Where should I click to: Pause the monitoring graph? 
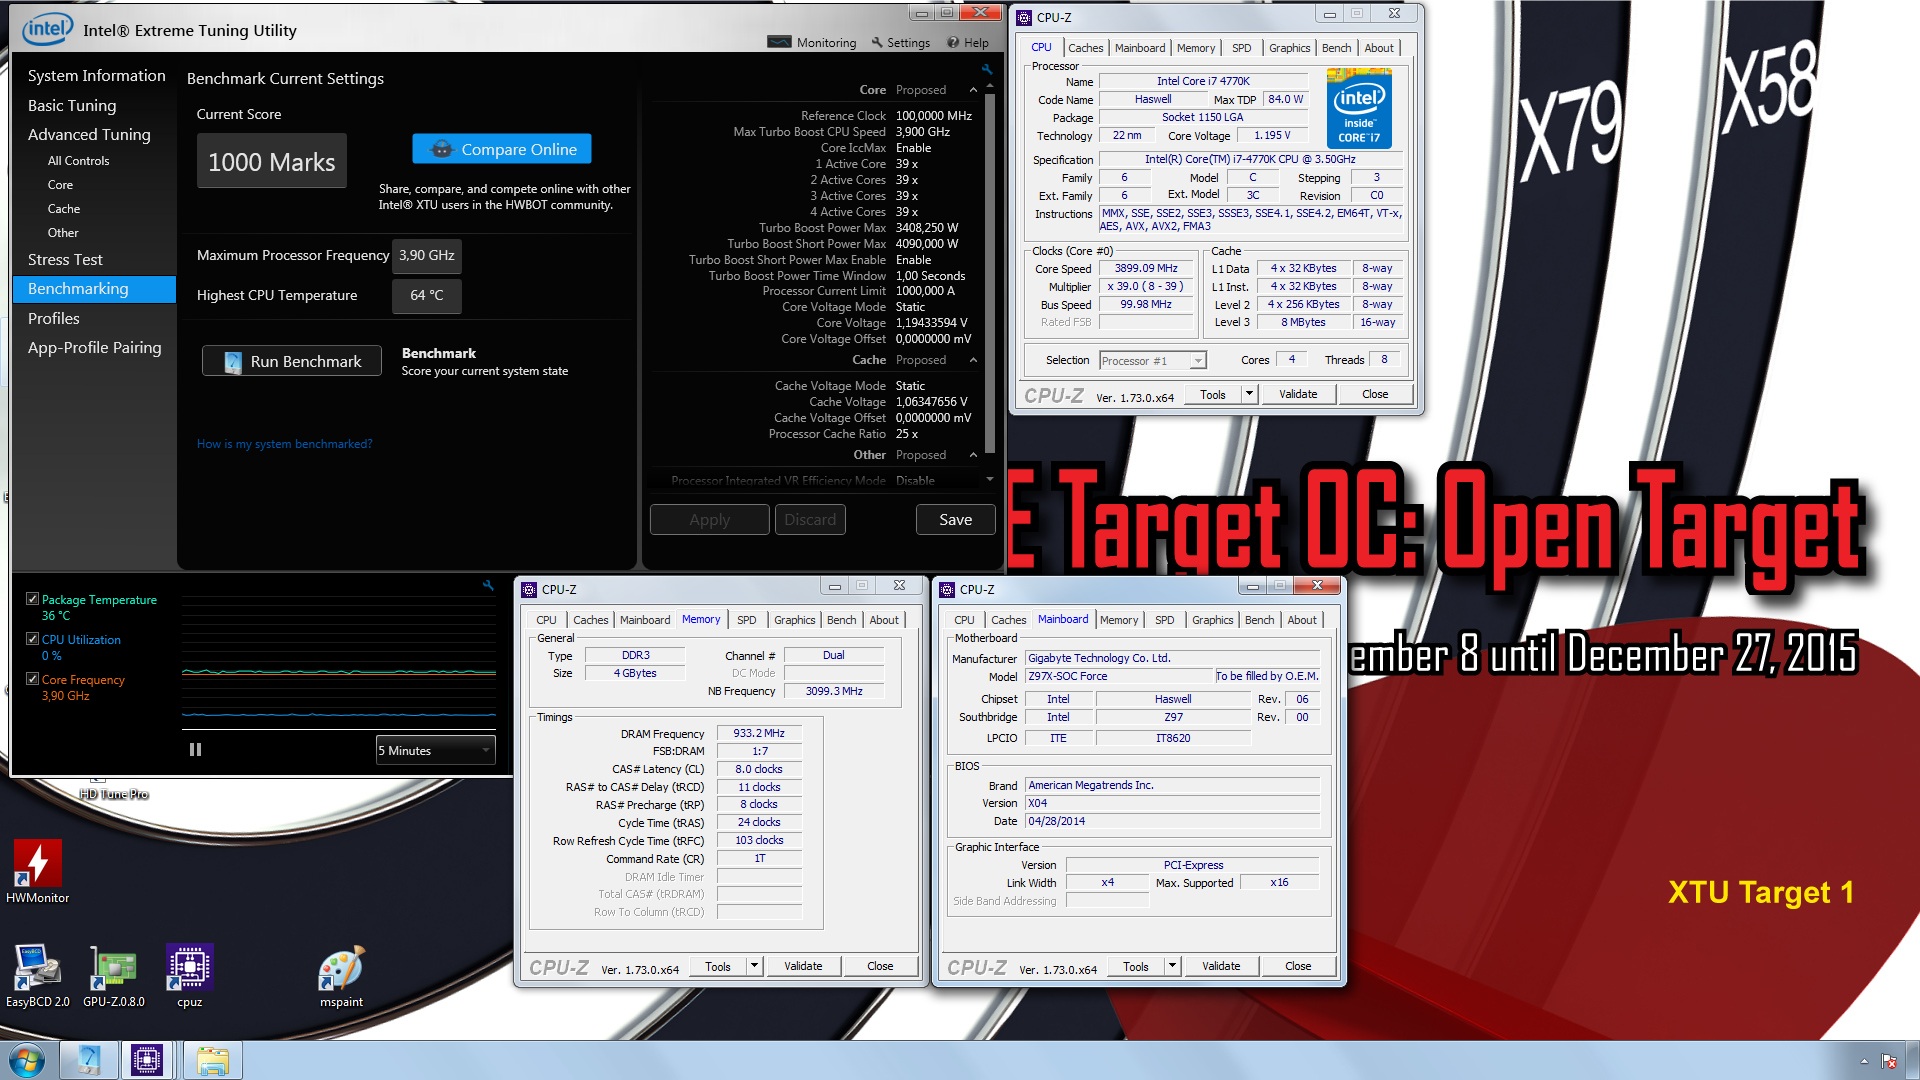[195, 749]
